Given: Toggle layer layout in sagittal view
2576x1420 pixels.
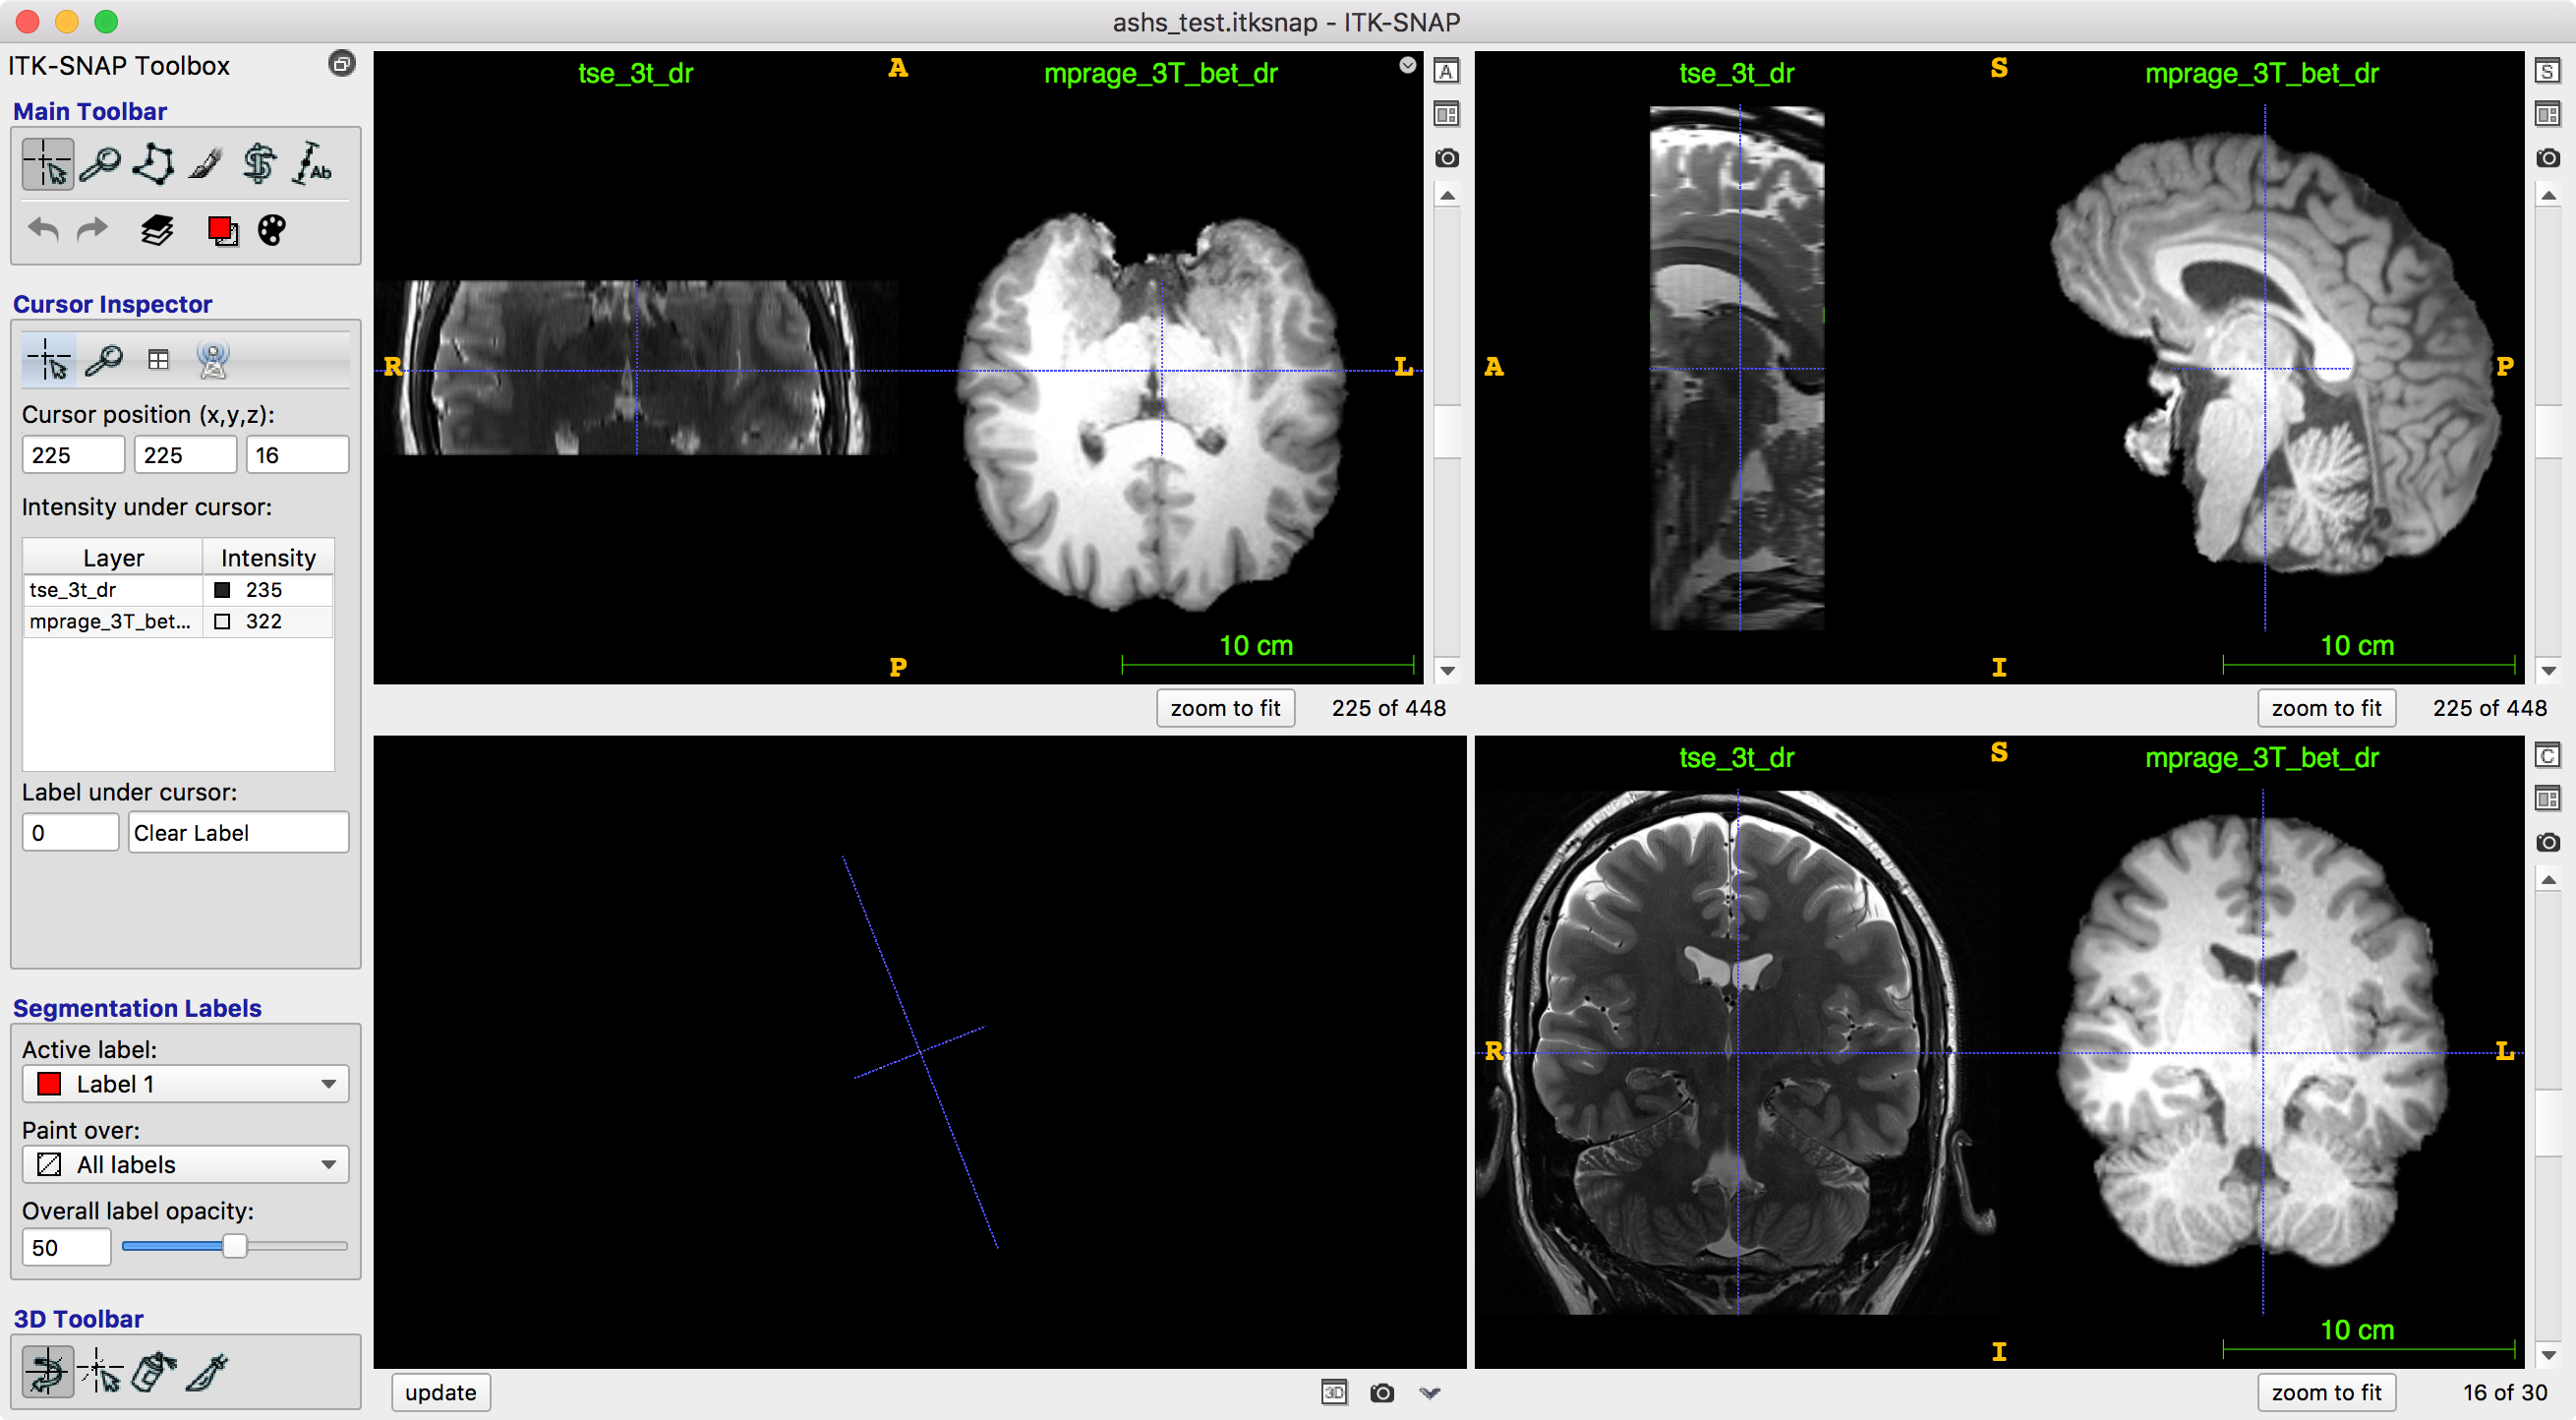Looking at the screenshot, I should (x=2547, y=114).
